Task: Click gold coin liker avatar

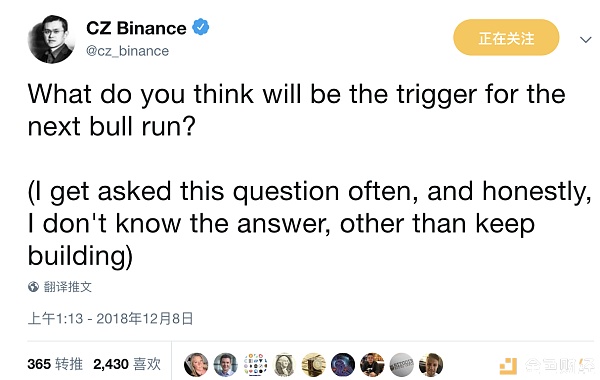Action: point(314,364)
